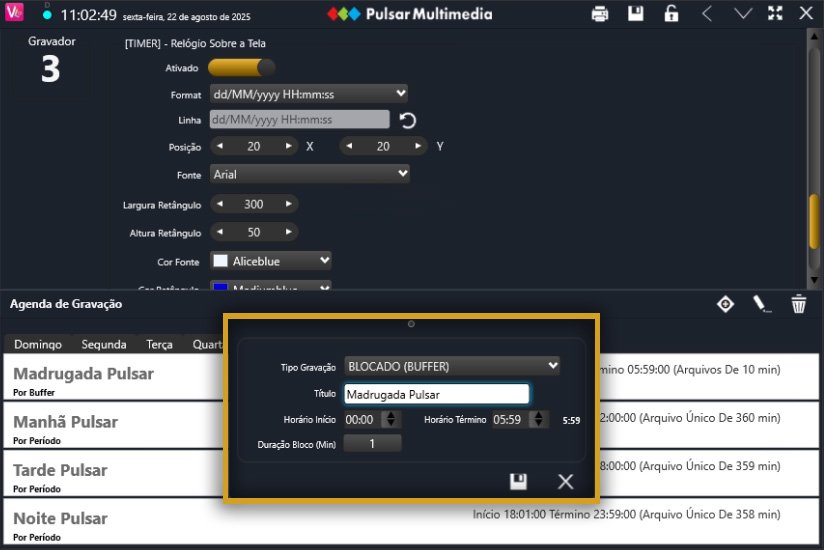Click the dialog top drag handle dot

411,324
